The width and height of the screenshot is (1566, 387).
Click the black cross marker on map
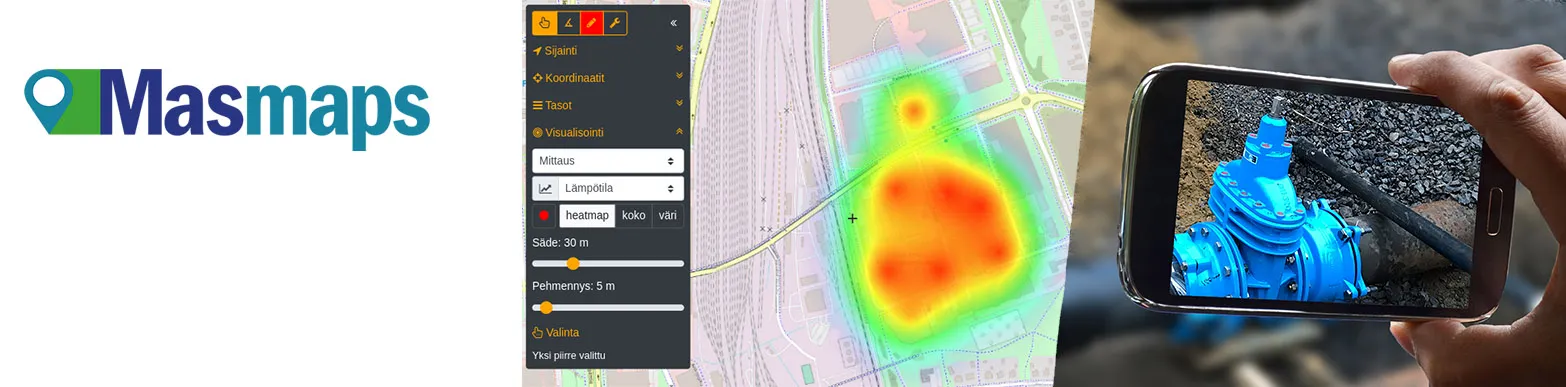(853, 218)
